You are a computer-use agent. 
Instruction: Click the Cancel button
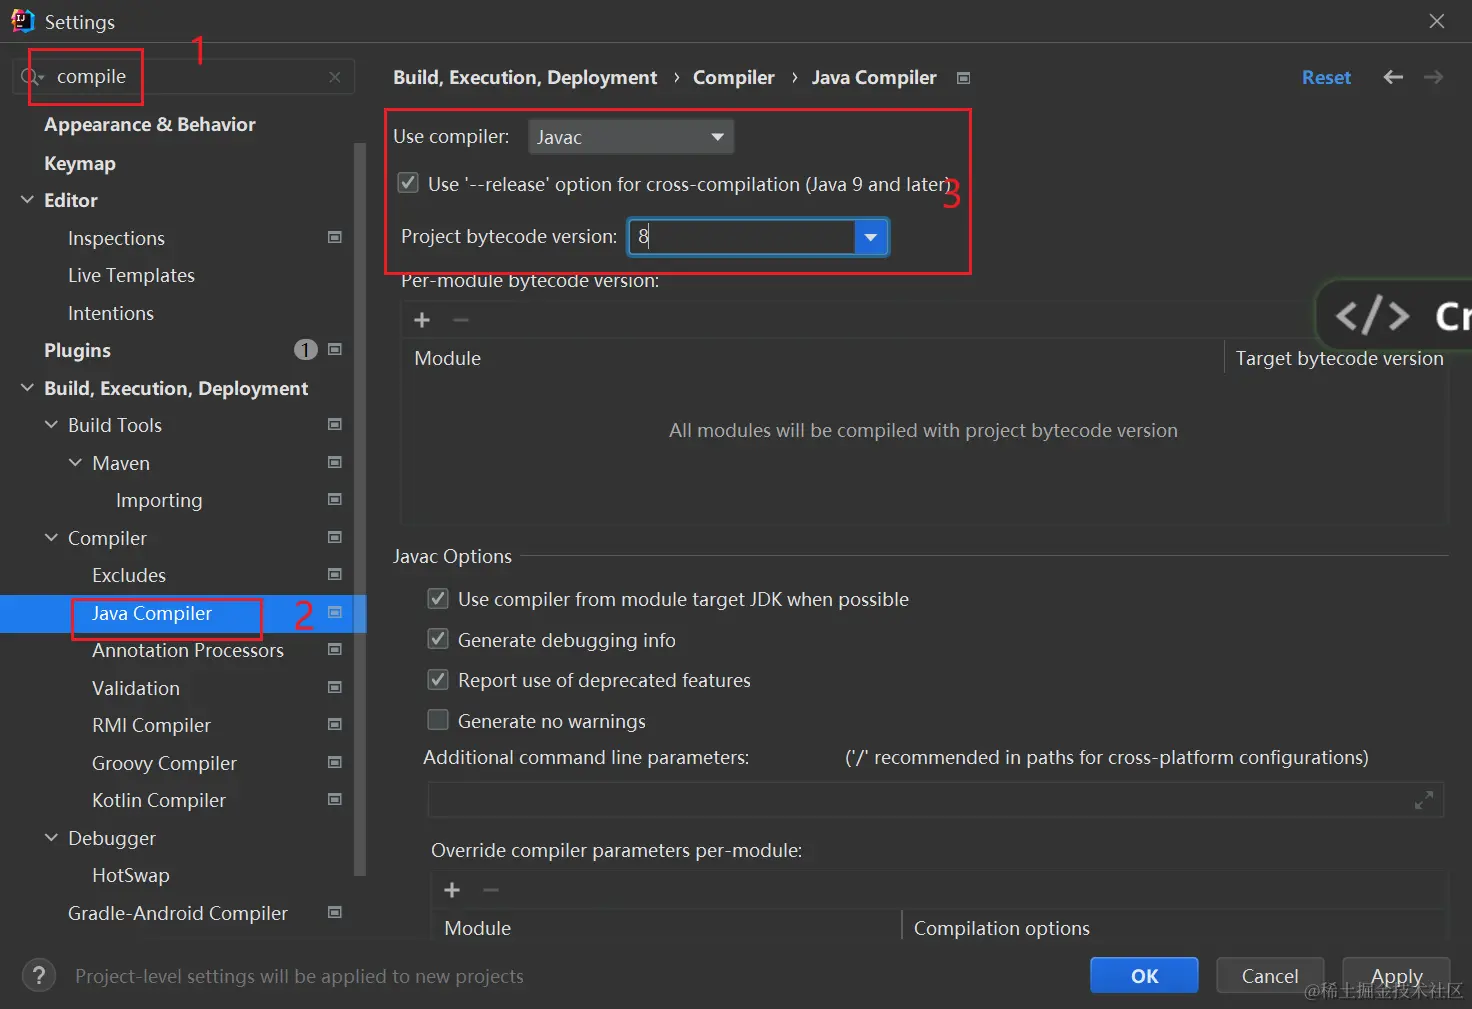(x=1270, y=976)
